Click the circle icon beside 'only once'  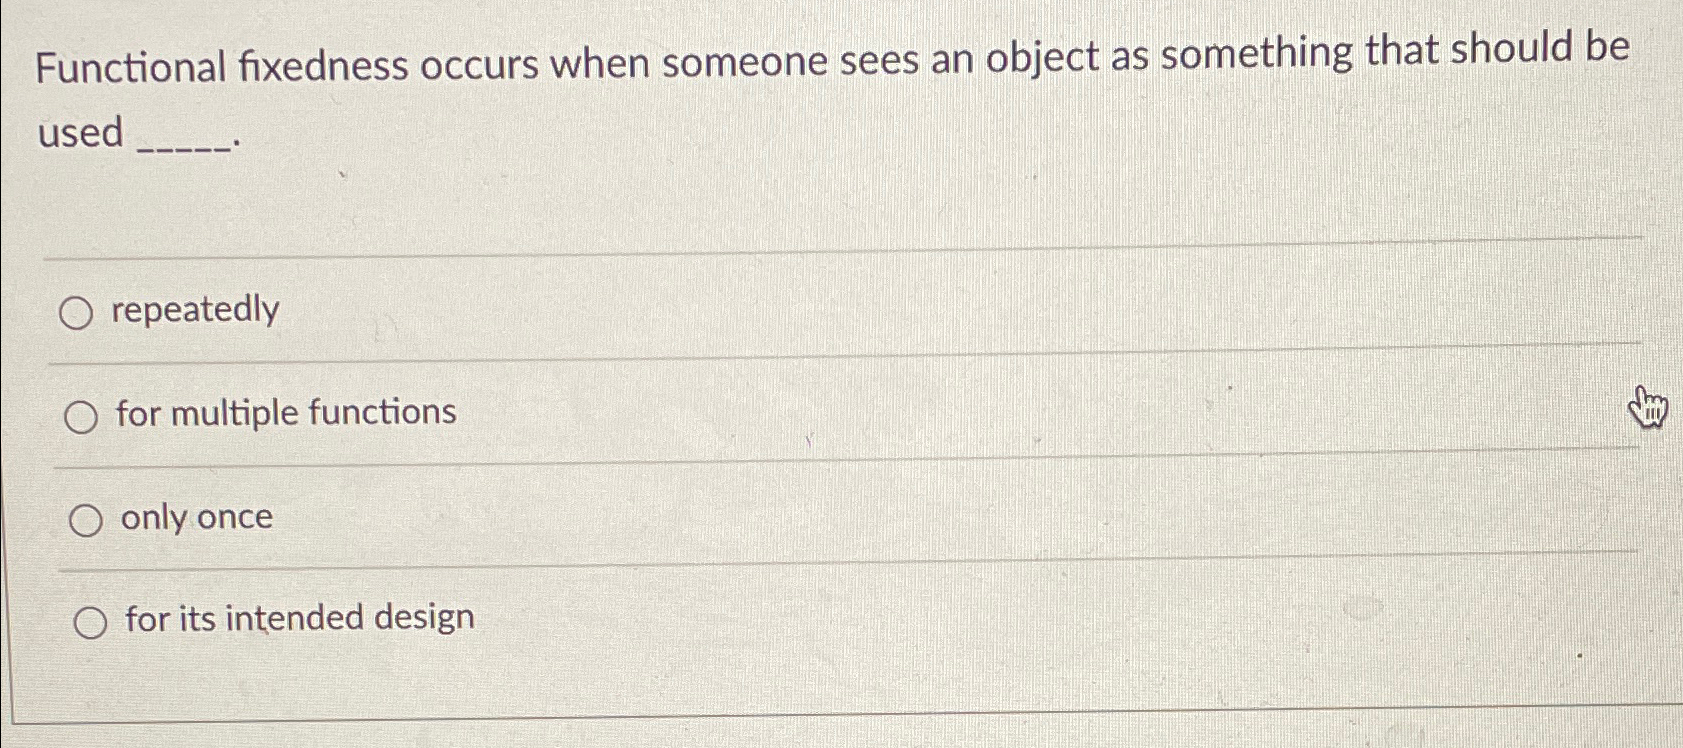(x=88, y=517)
